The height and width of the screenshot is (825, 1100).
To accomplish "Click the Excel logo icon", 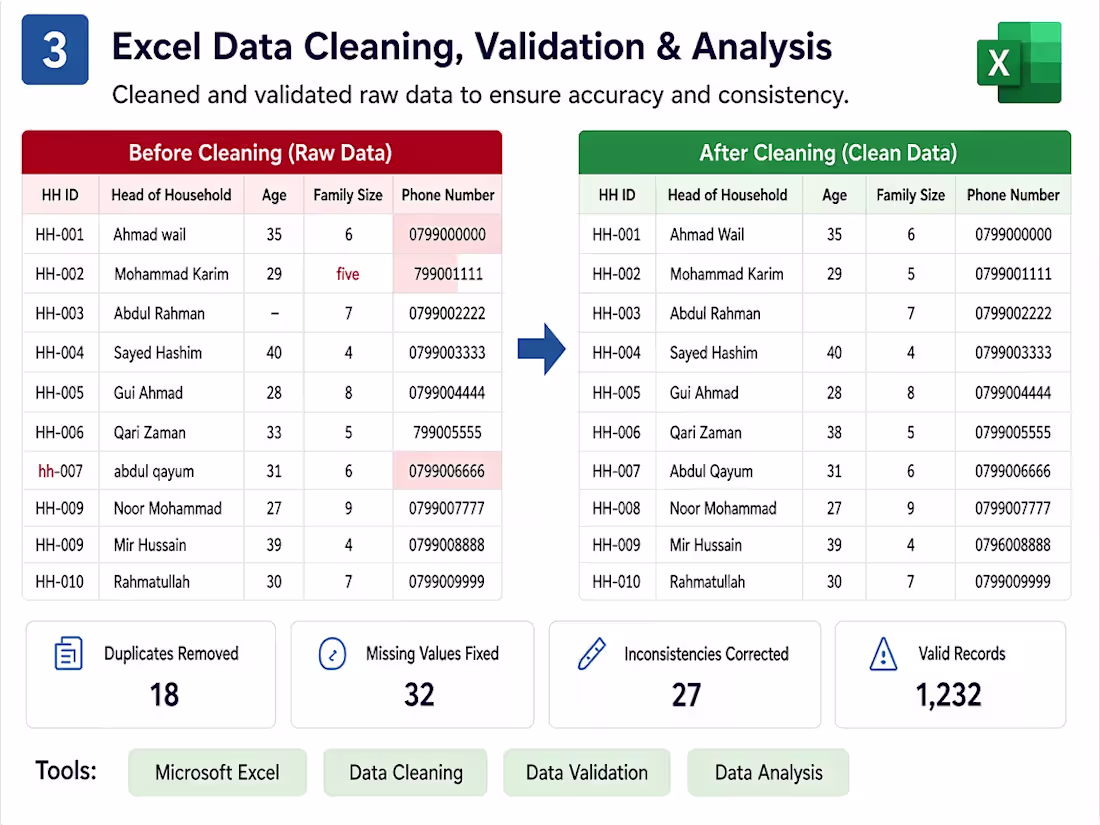I will point(1019,62).
